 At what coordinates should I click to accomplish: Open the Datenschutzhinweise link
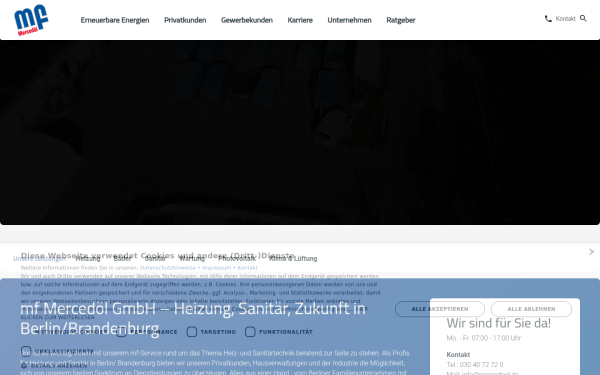click(168, 268)
